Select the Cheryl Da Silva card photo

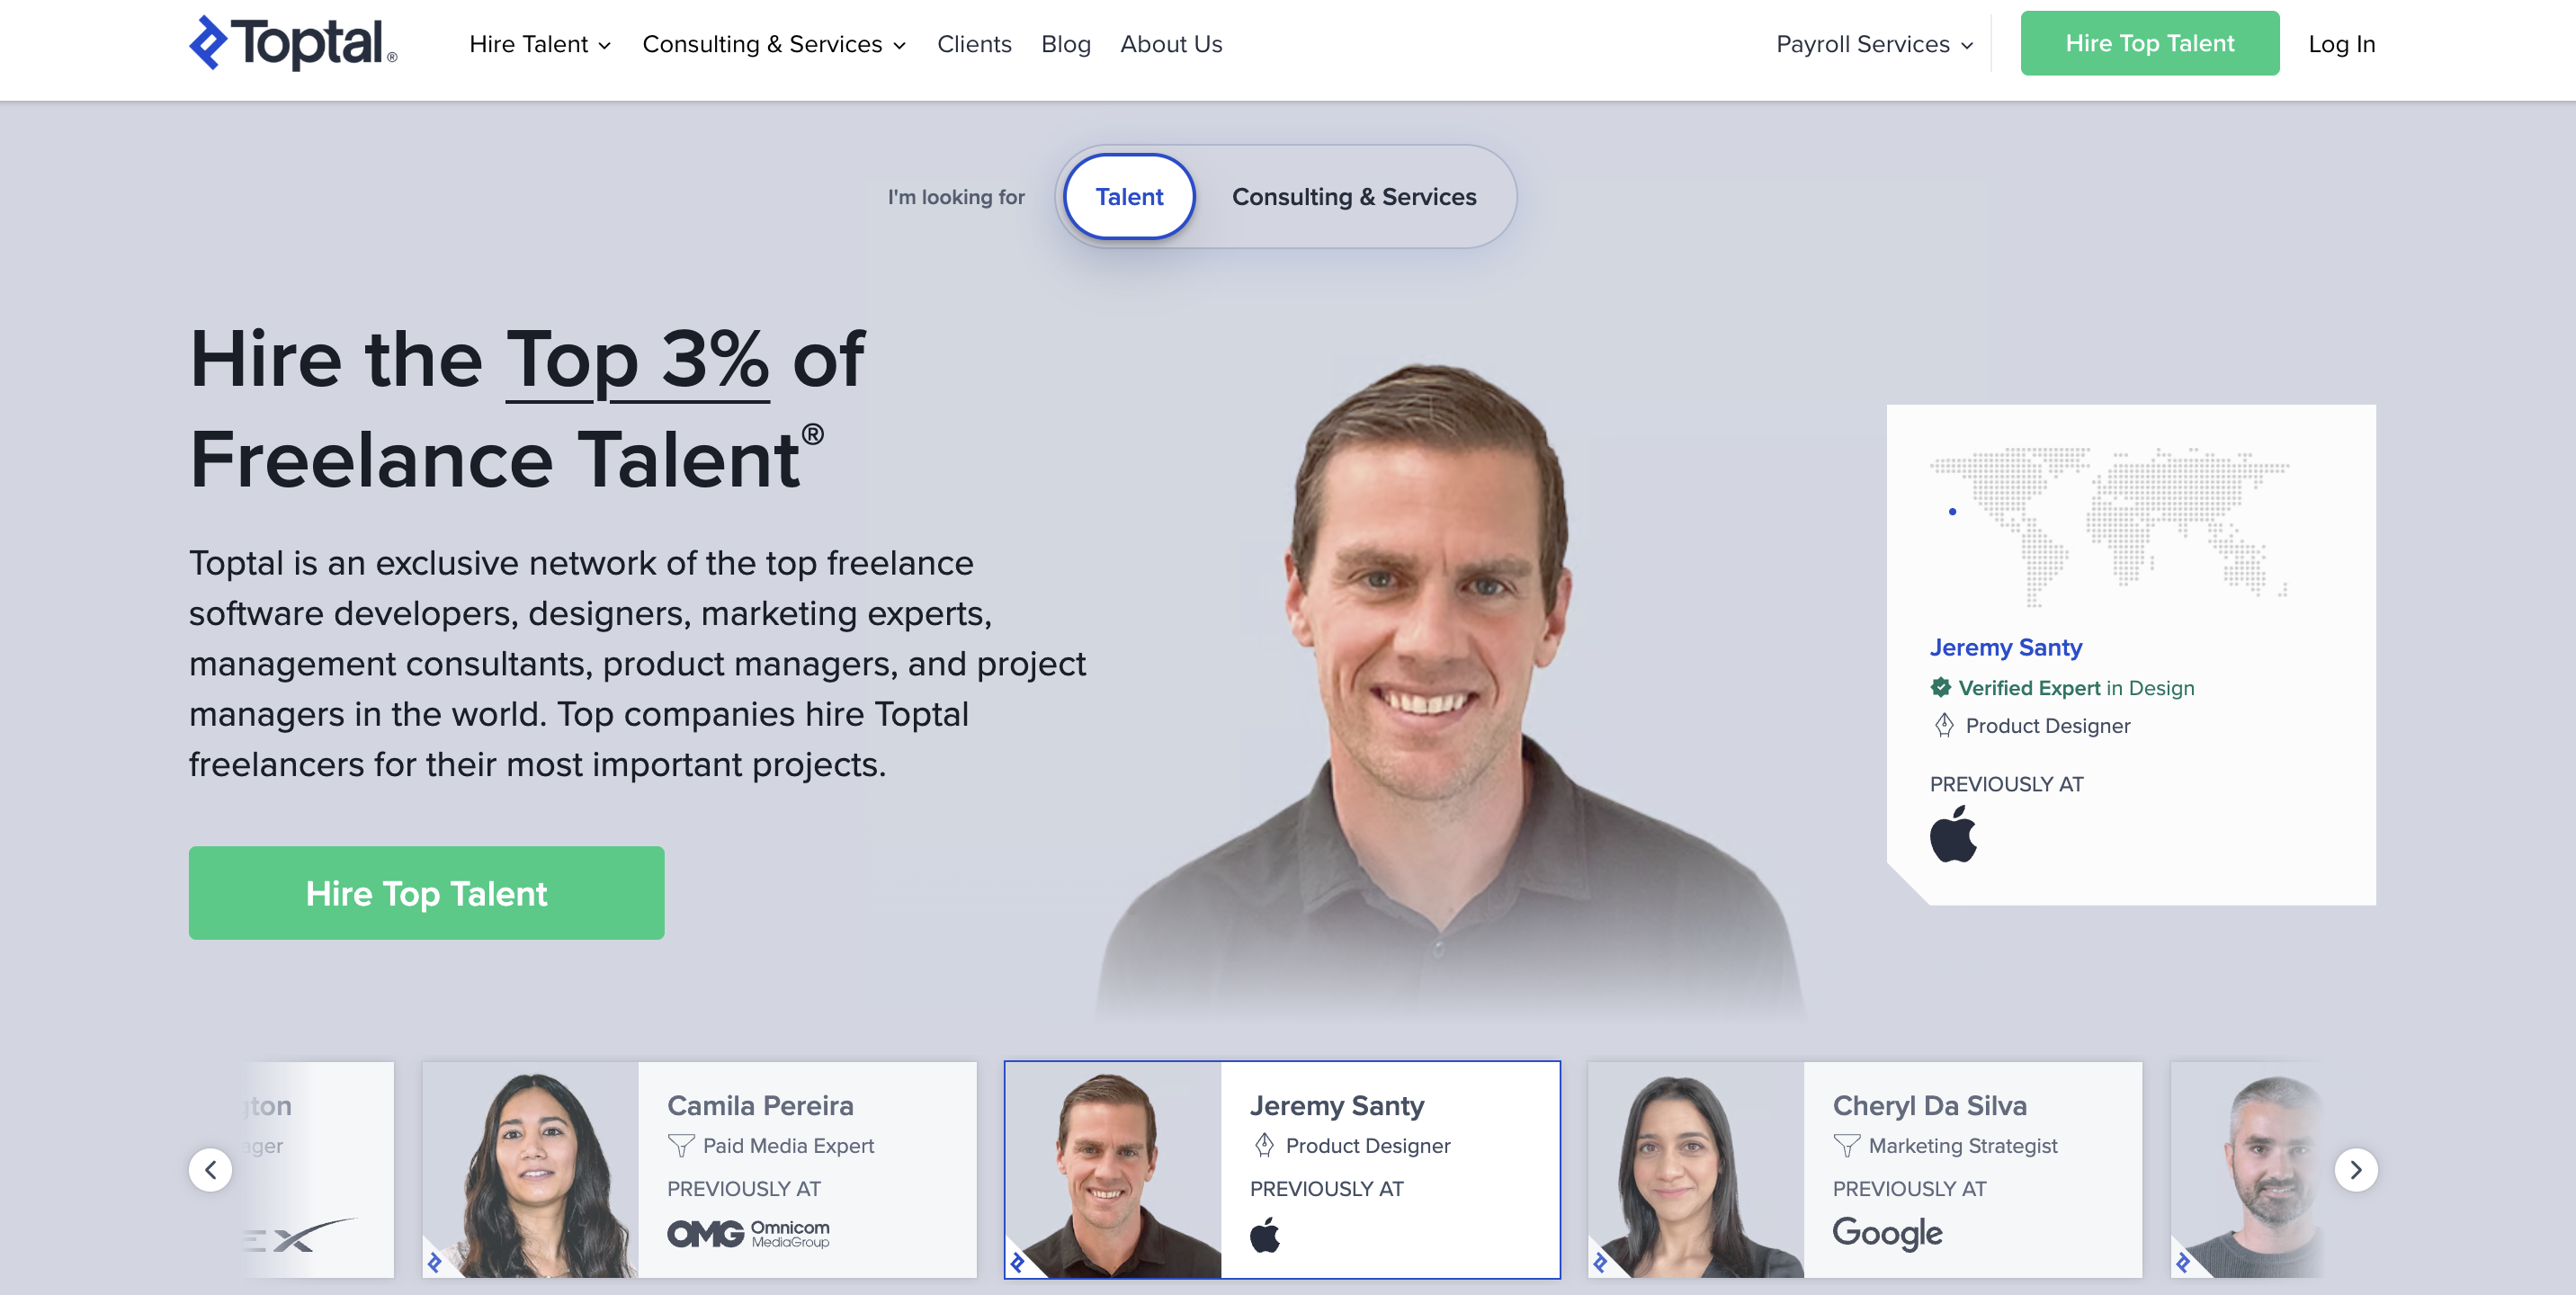point(1696,1170)
